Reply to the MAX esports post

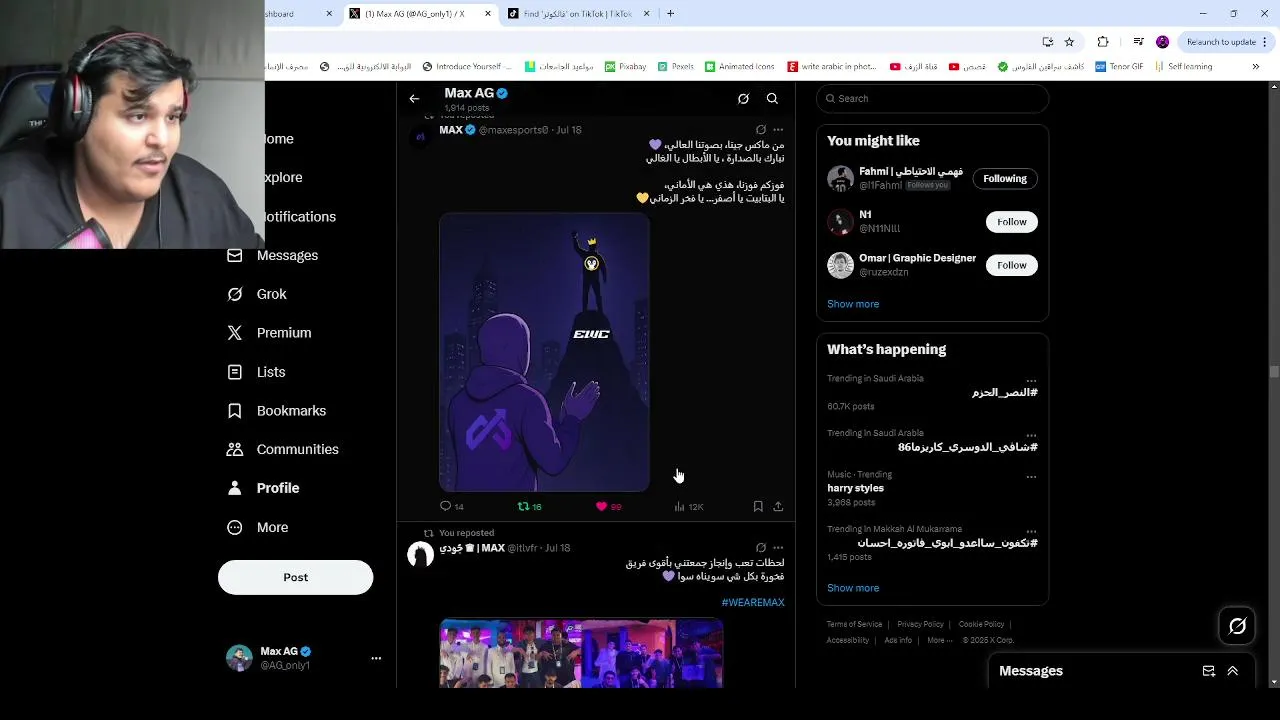point(452,507)
